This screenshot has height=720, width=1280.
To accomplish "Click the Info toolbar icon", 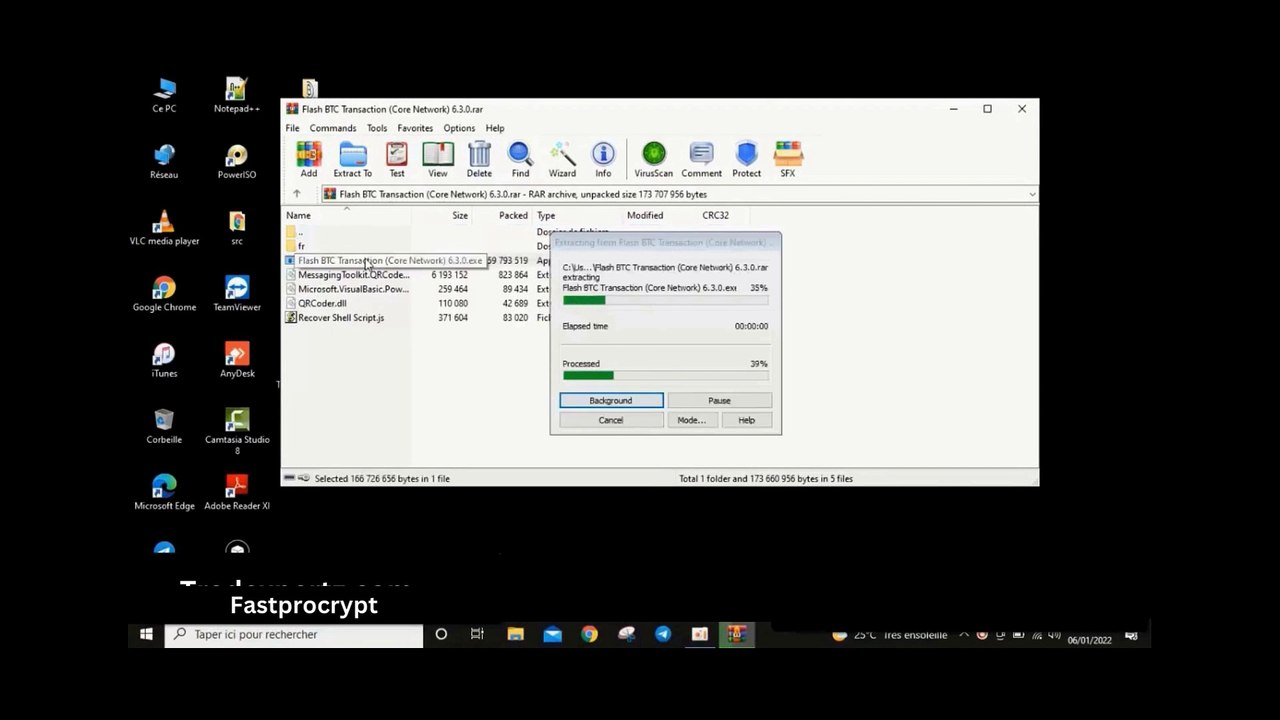I will click(x=603, y=159).
